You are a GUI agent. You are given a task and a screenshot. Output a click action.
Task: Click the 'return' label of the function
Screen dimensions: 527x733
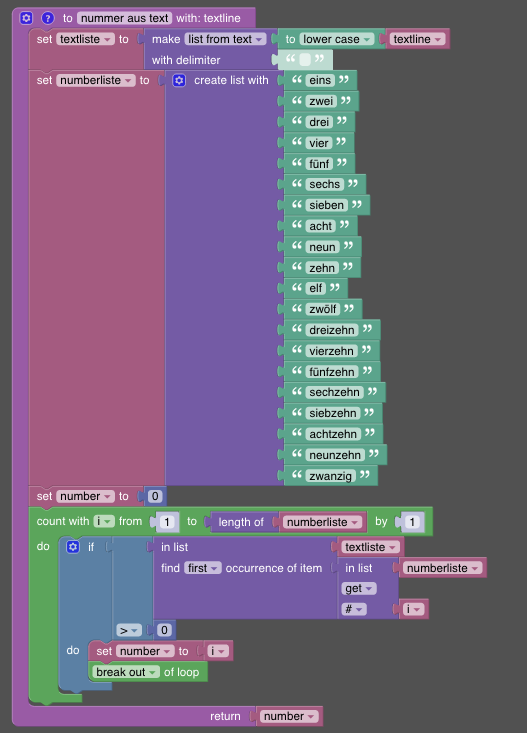[x=225, y=716]
